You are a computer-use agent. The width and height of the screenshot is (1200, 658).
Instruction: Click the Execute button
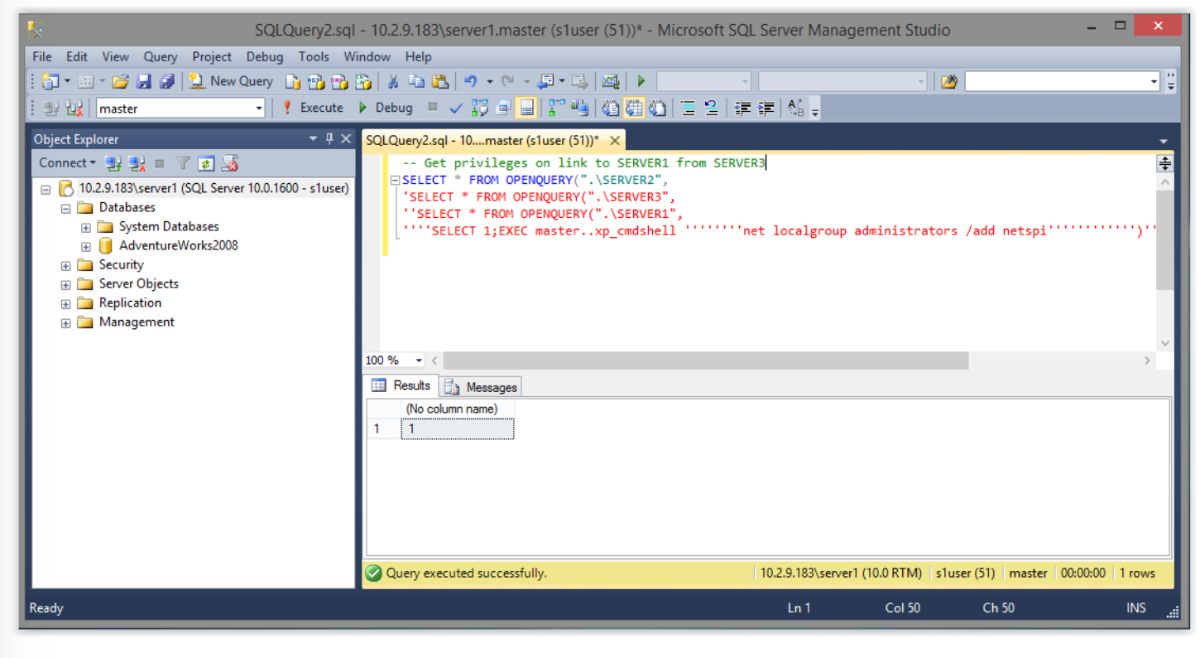313,107
